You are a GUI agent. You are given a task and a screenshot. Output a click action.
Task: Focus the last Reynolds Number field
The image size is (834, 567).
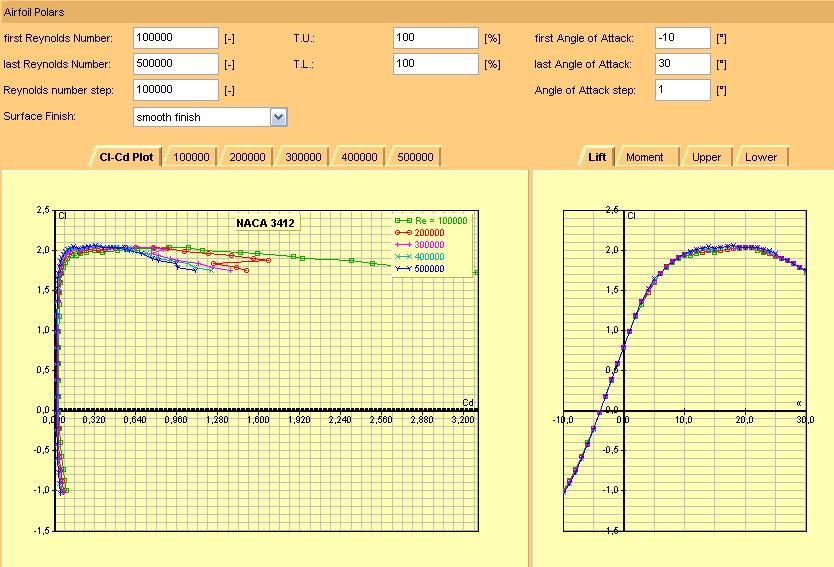[175, 64]
